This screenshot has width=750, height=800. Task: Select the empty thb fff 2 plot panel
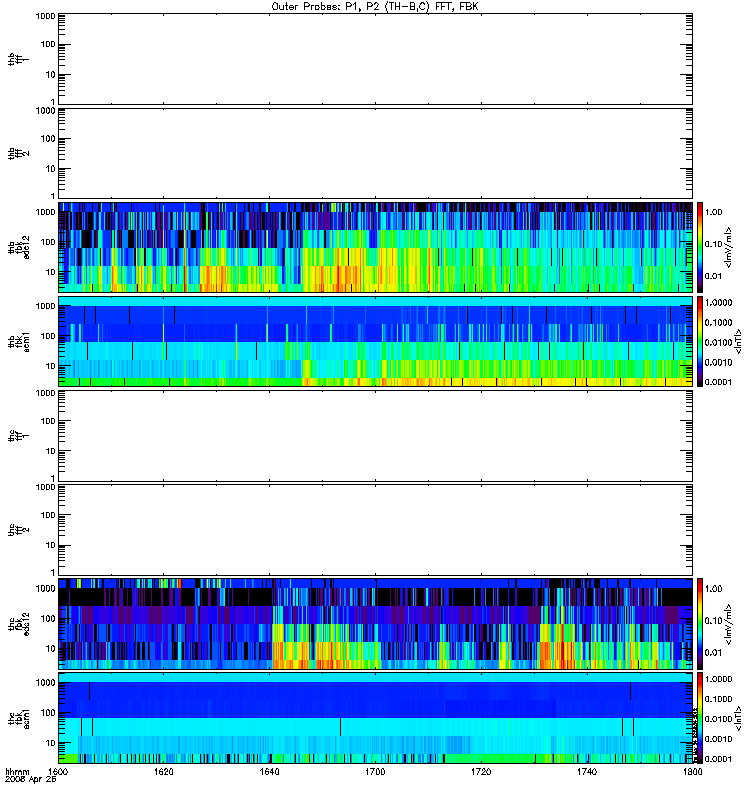tap(375, 153)
